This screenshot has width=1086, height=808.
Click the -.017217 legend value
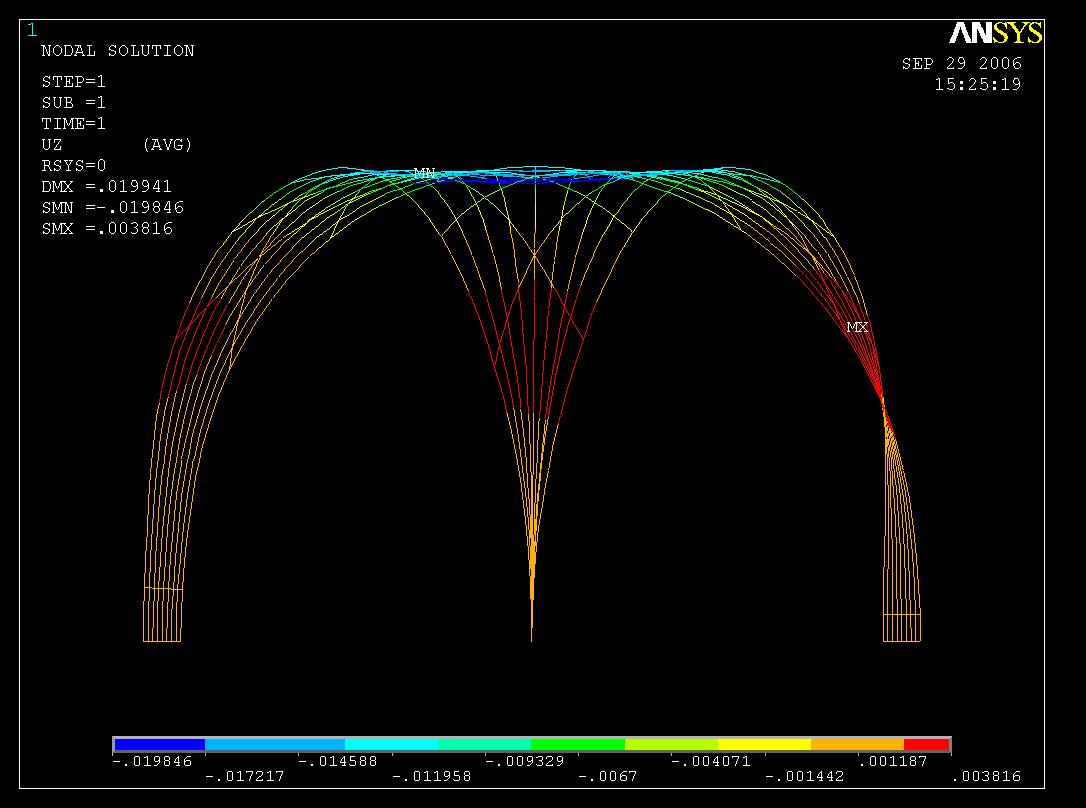[244, 777]
